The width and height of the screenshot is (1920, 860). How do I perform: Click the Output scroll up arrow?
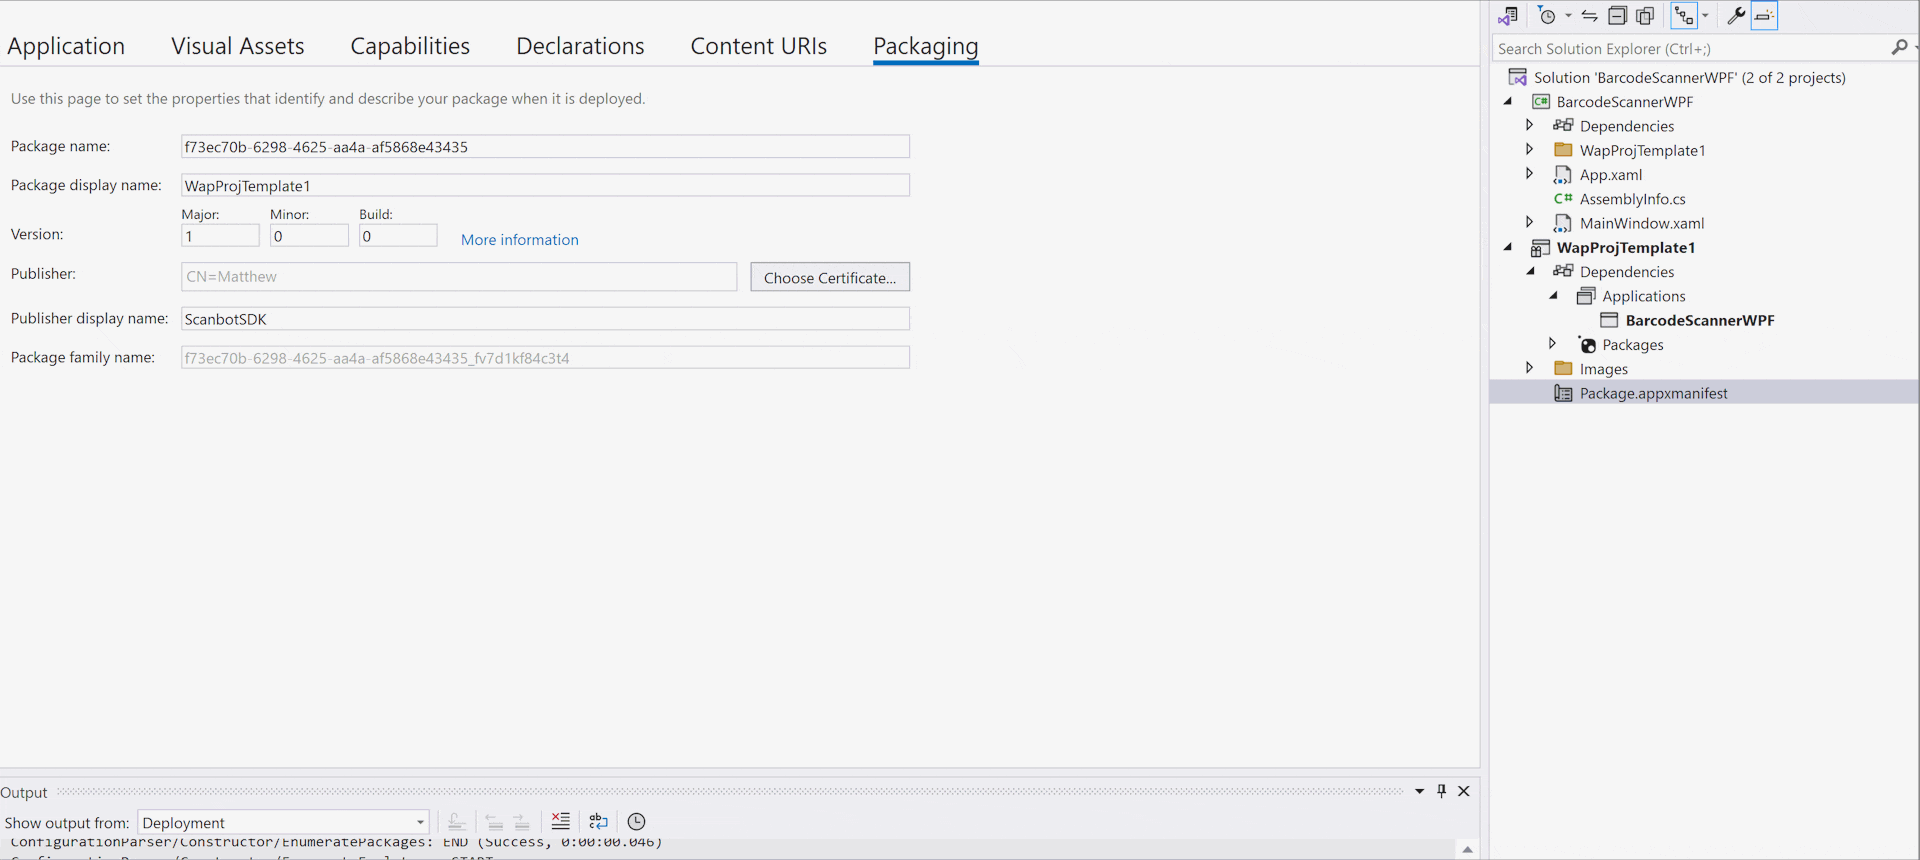coord(1467,850)
